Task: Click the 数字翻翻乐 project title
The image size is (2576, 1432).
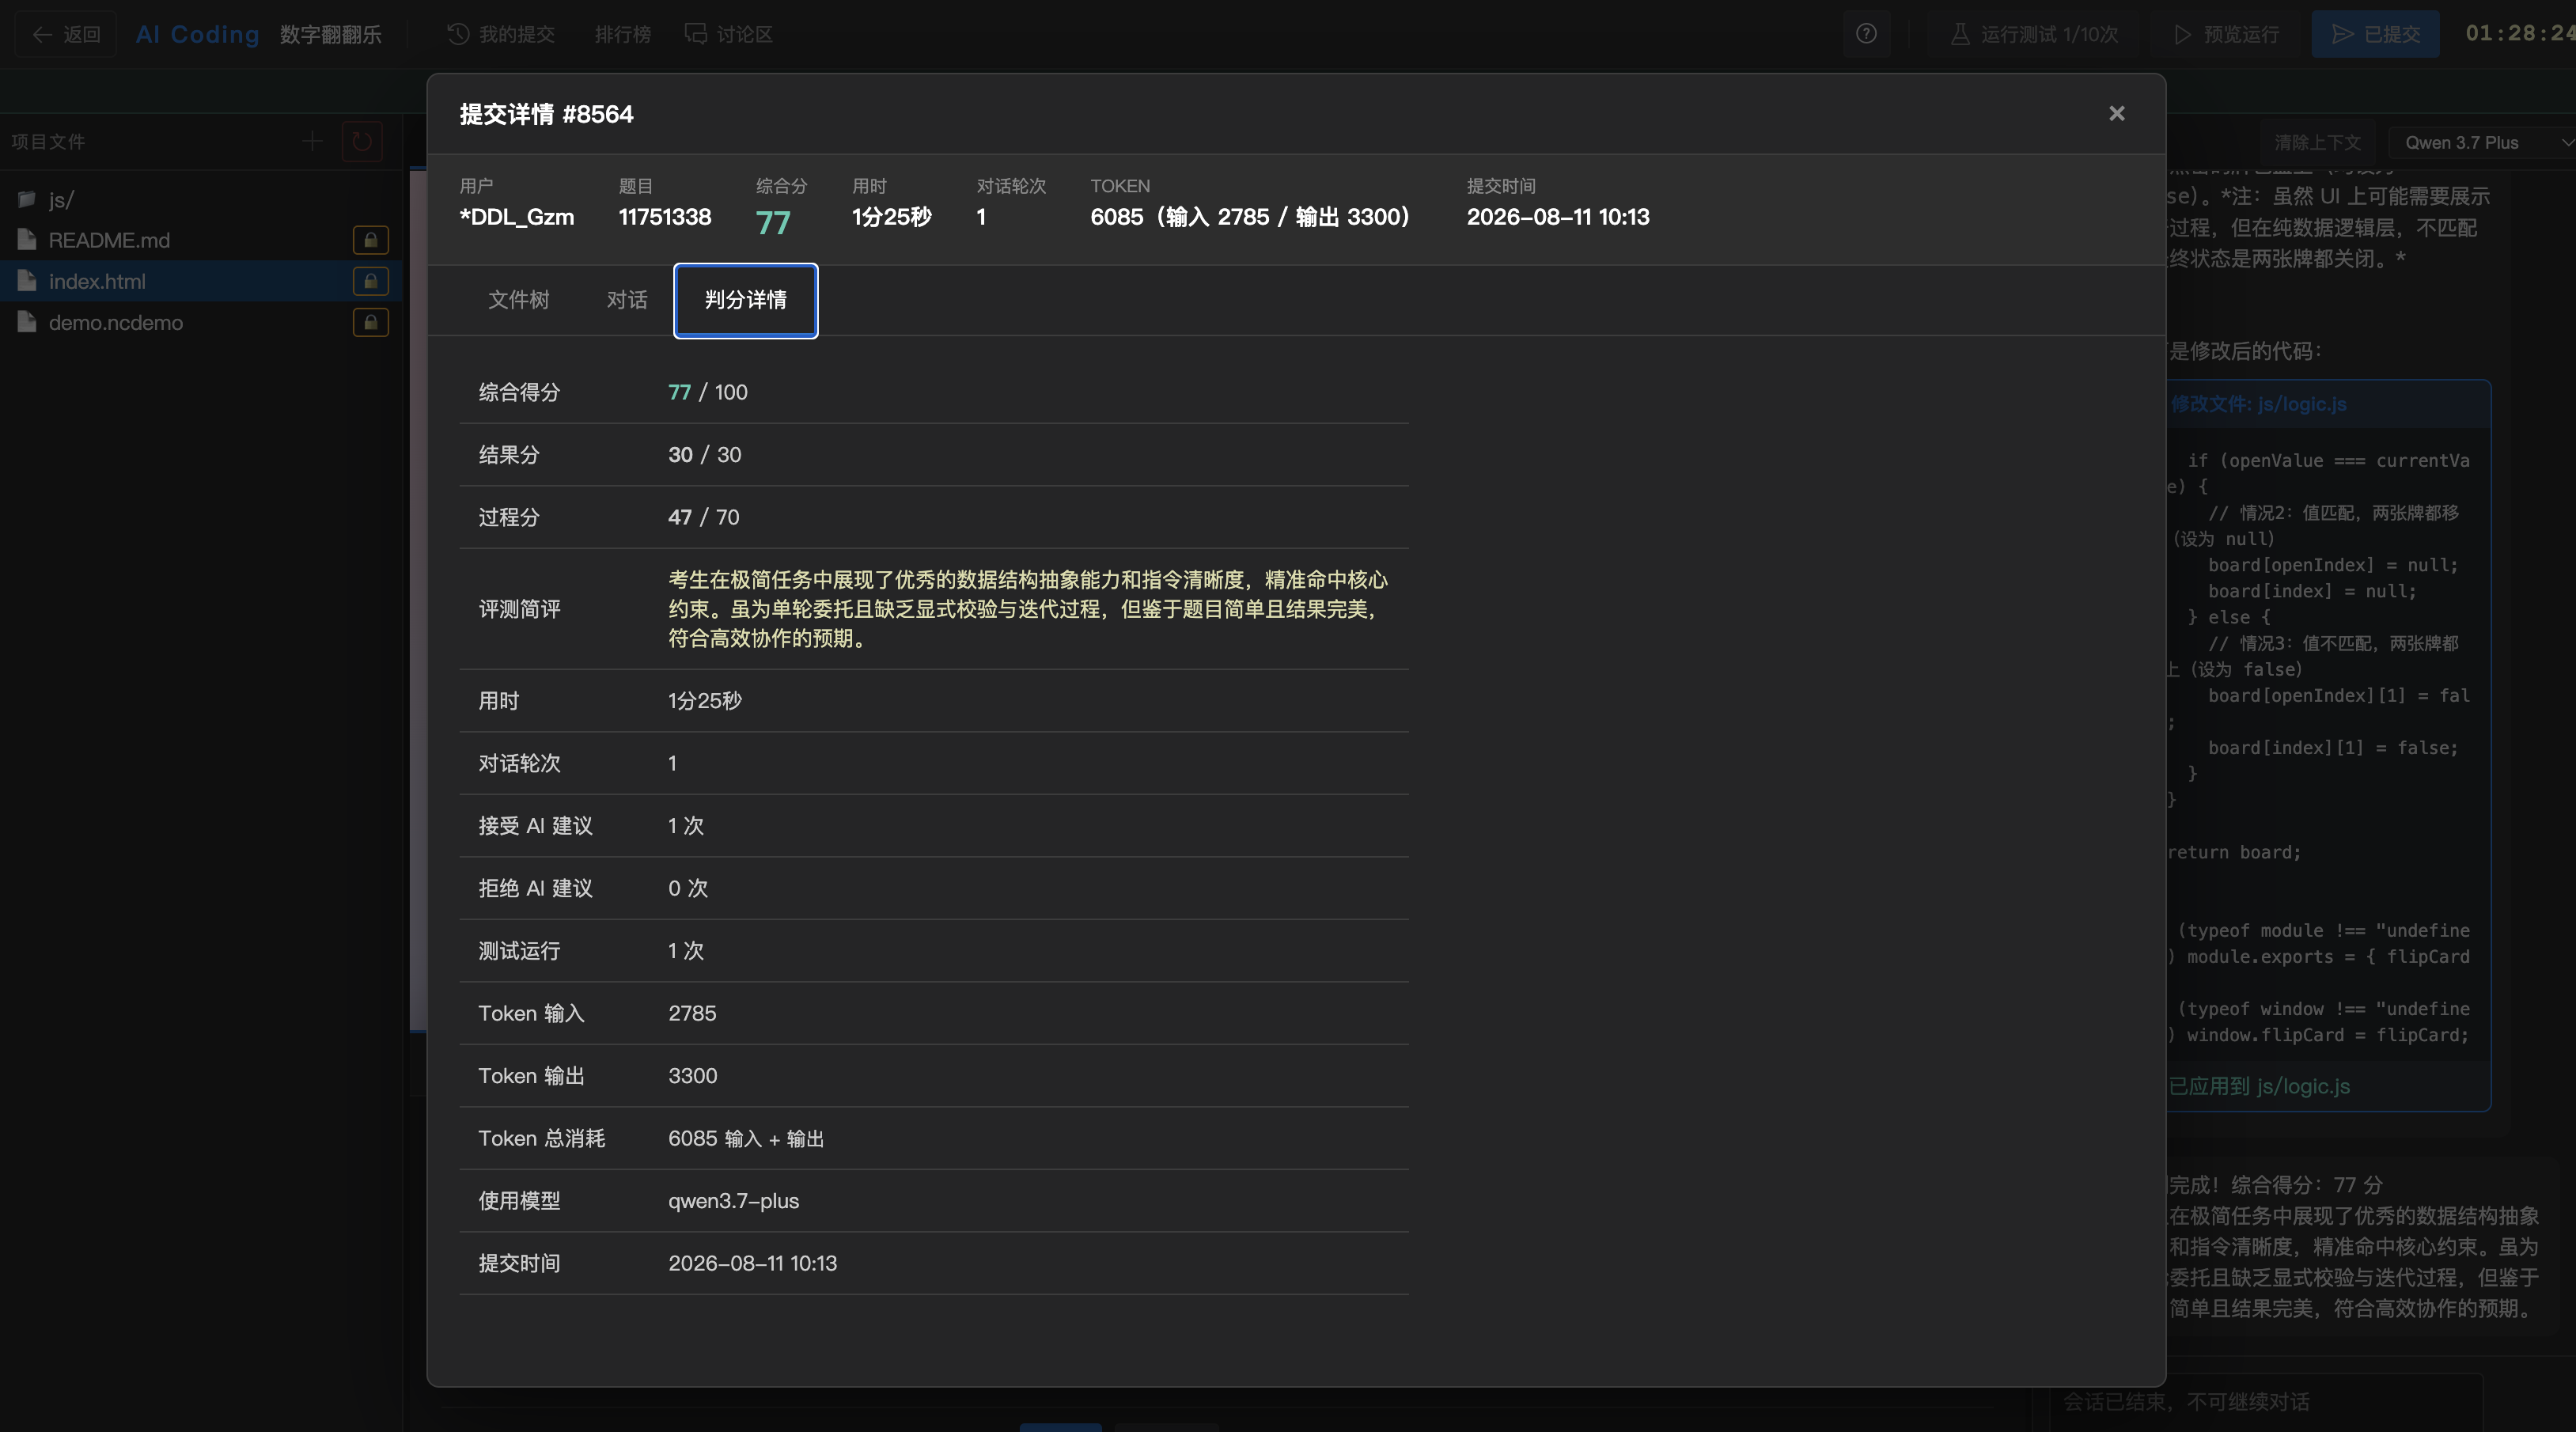Action: tap(331, 34)
